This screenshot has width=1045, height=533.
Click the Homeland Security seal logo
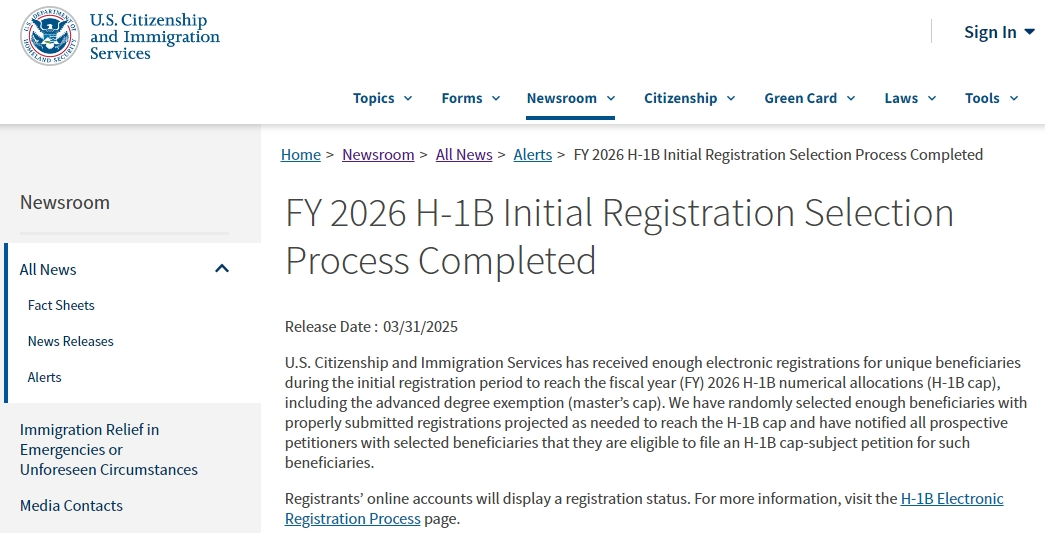click(50, 36)
